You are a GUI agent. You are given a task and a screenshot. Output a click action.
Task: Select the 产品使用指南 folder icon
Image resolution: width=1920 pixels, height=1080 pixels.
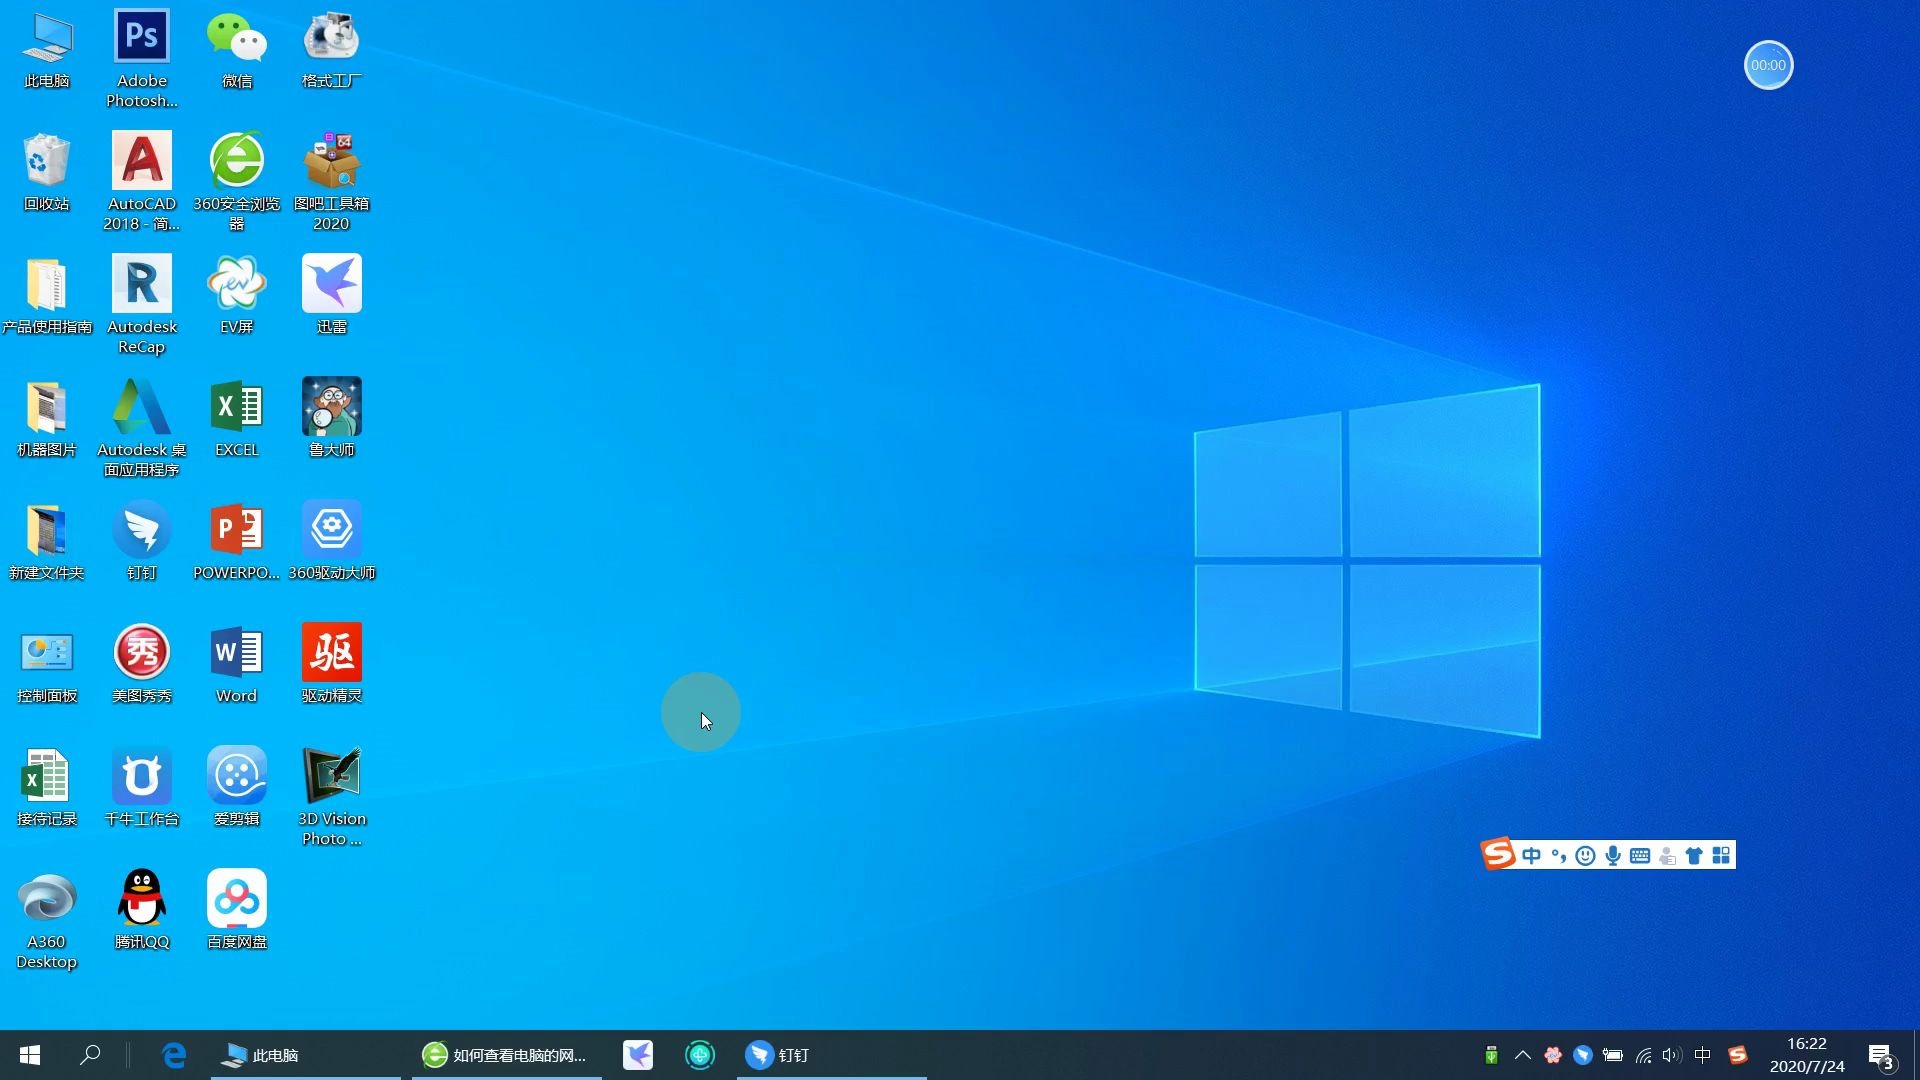click(x=47, y=296)
